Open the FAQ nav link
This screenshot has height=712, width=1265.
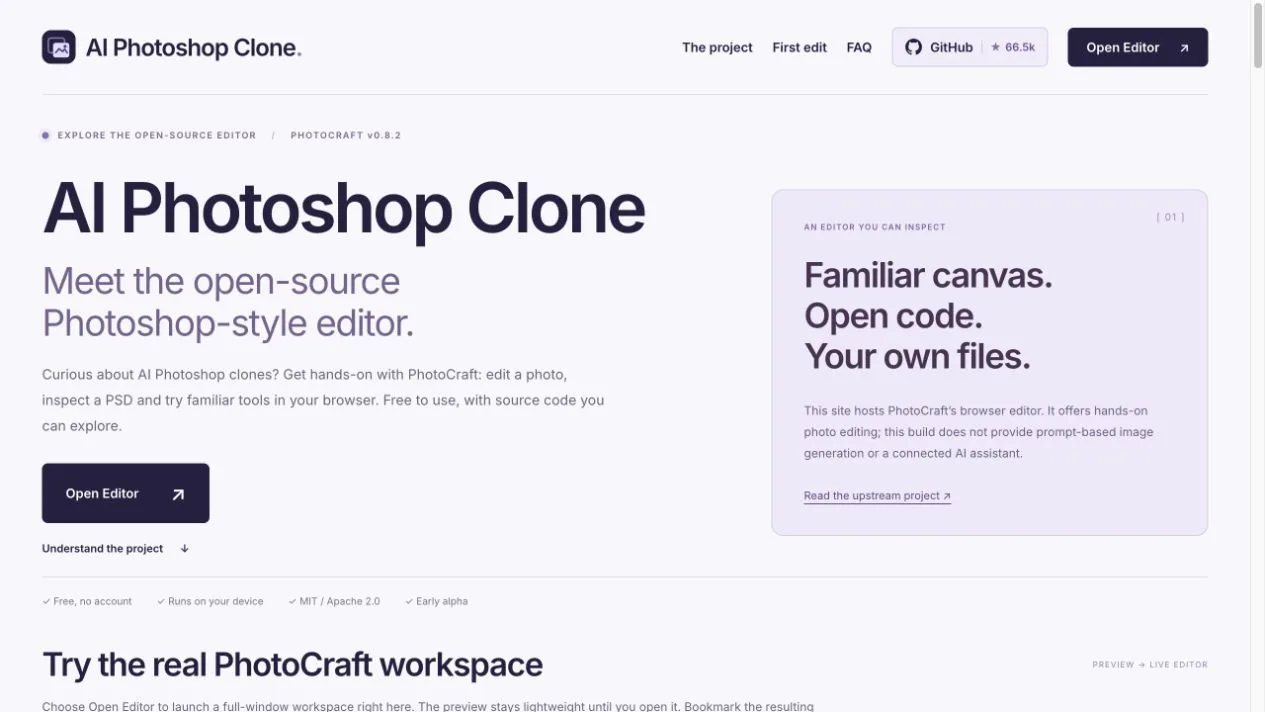pyautogui.click(x=859, y=47)
